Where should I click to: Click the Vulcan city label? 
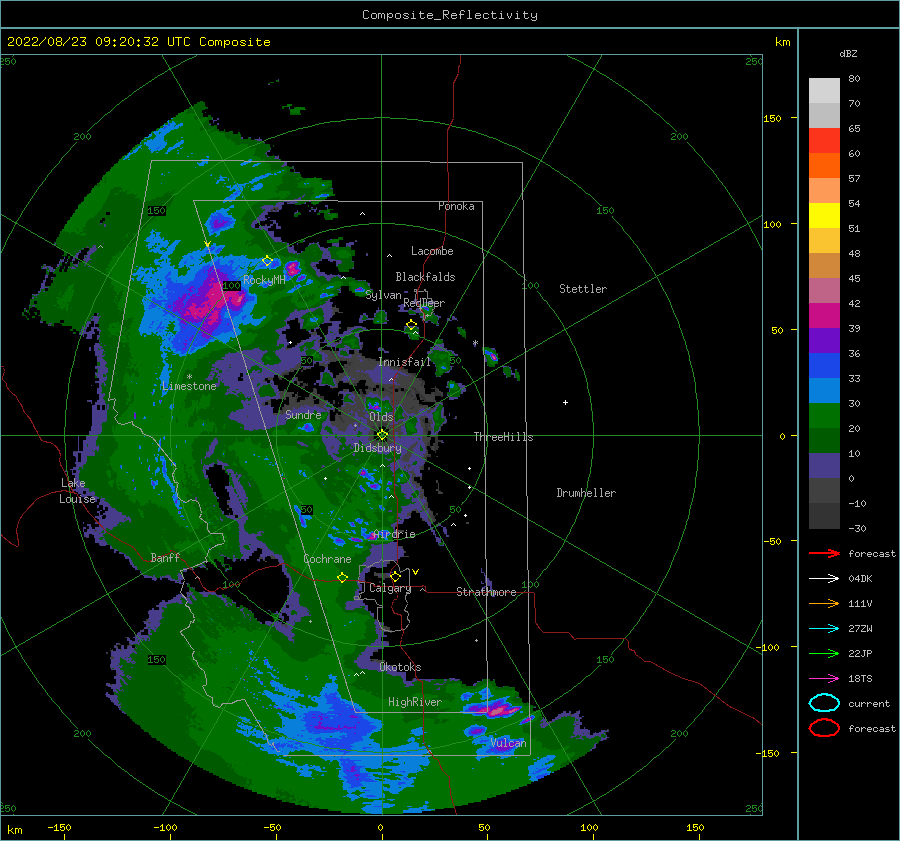click(508, 743)
